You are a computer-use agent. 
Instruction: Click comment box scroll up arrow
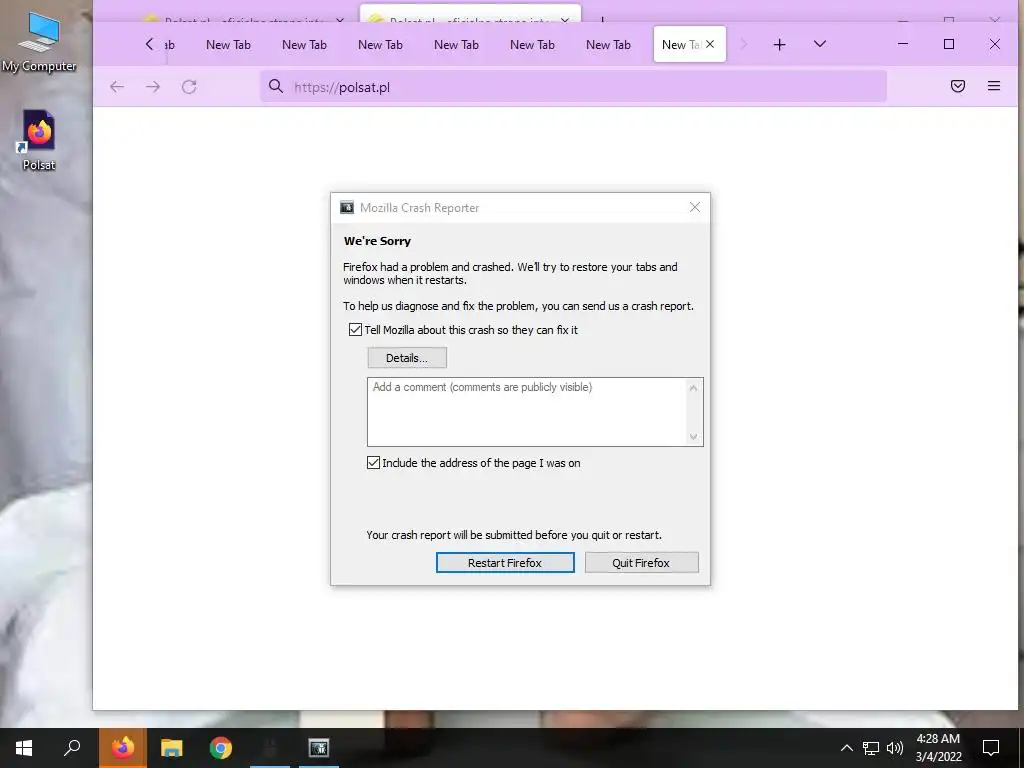(x=694, y=389)
